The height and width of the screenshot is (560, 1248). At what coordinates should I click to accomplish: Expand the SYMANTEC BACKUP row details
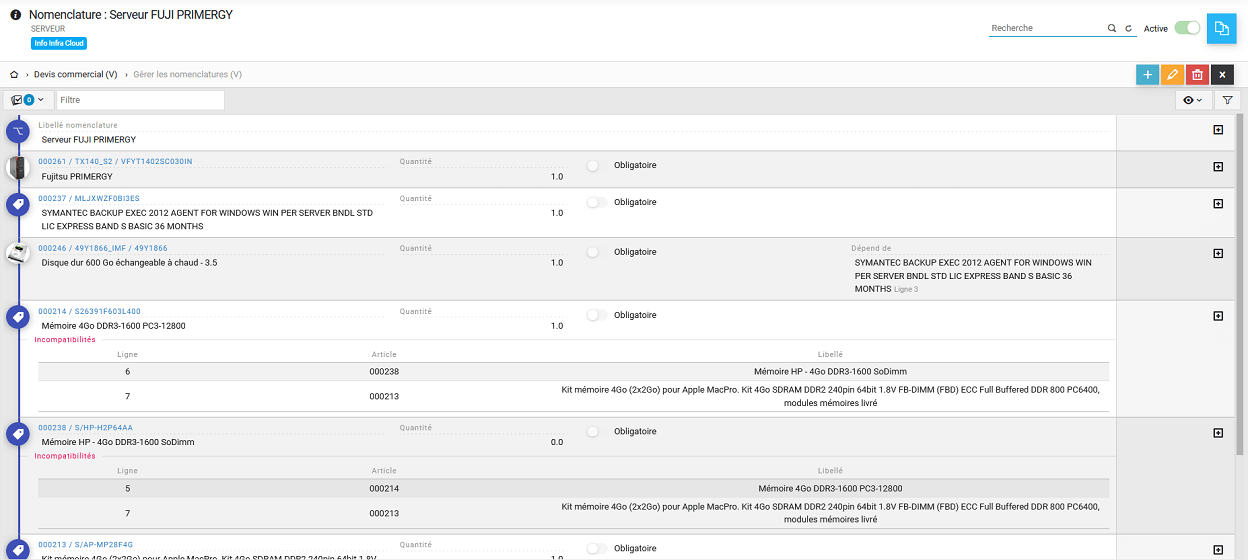(1218, 204)
